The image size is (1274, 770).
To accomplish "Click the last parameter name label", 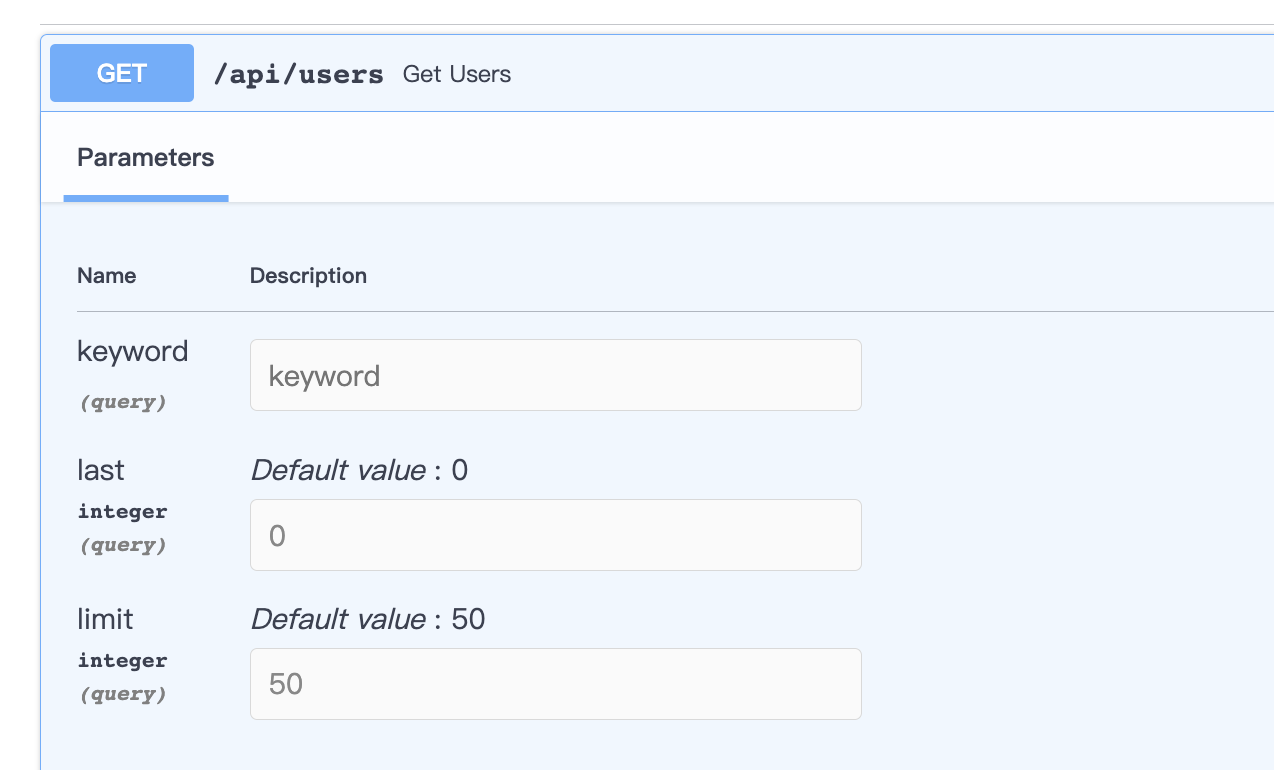I will pyautogui.click(x=101, y=470).
